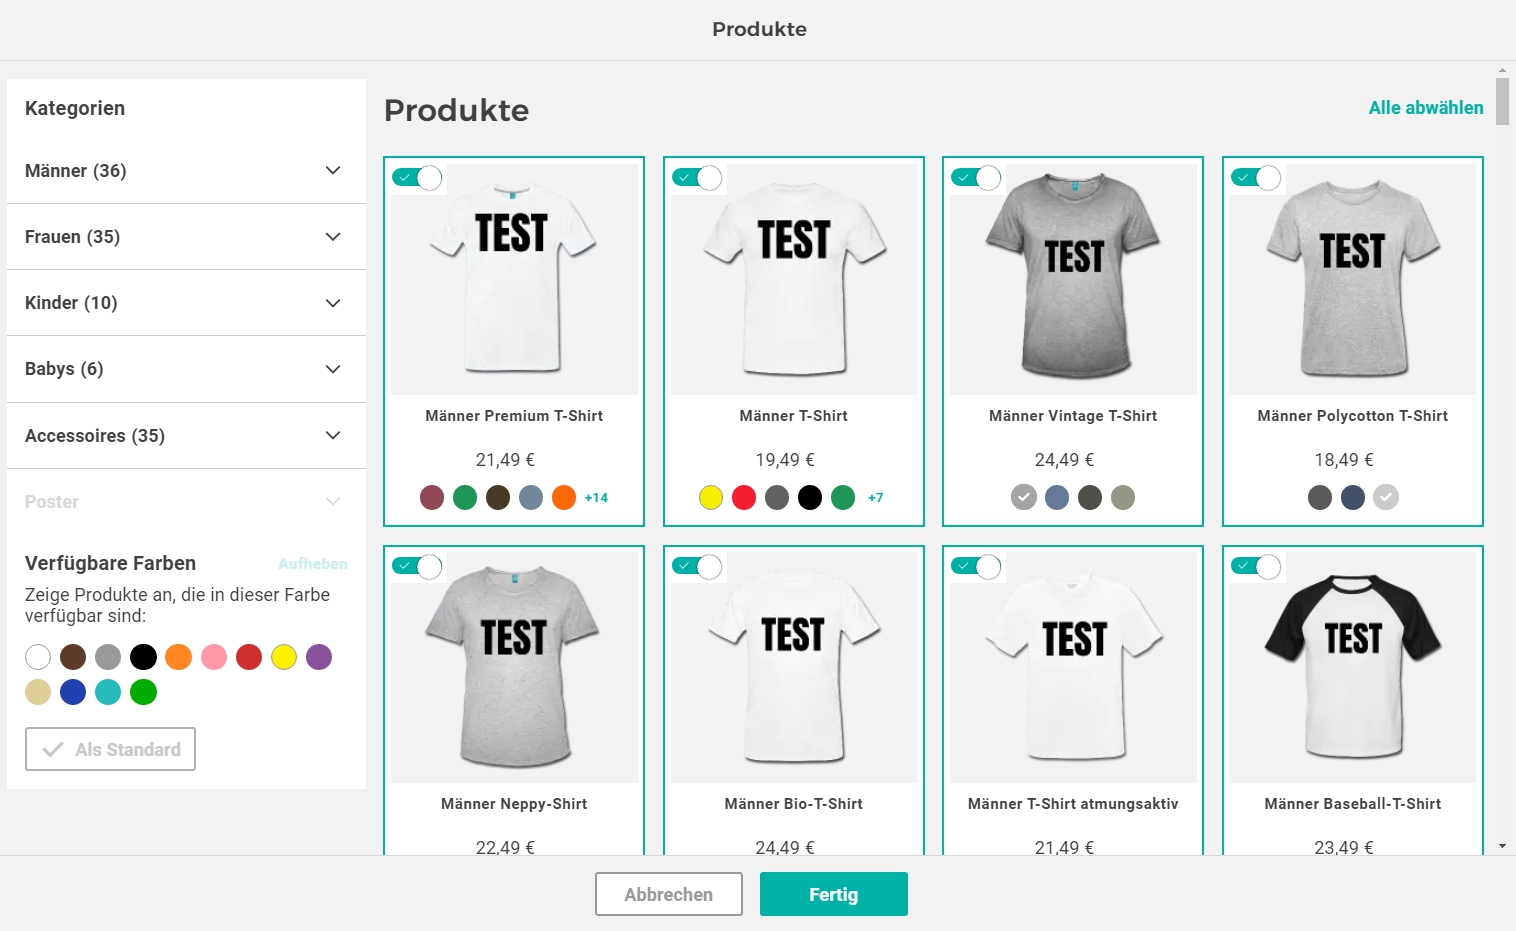1516x931 pixels.
Task: Click the Fertig button
Action: (833, 894)
